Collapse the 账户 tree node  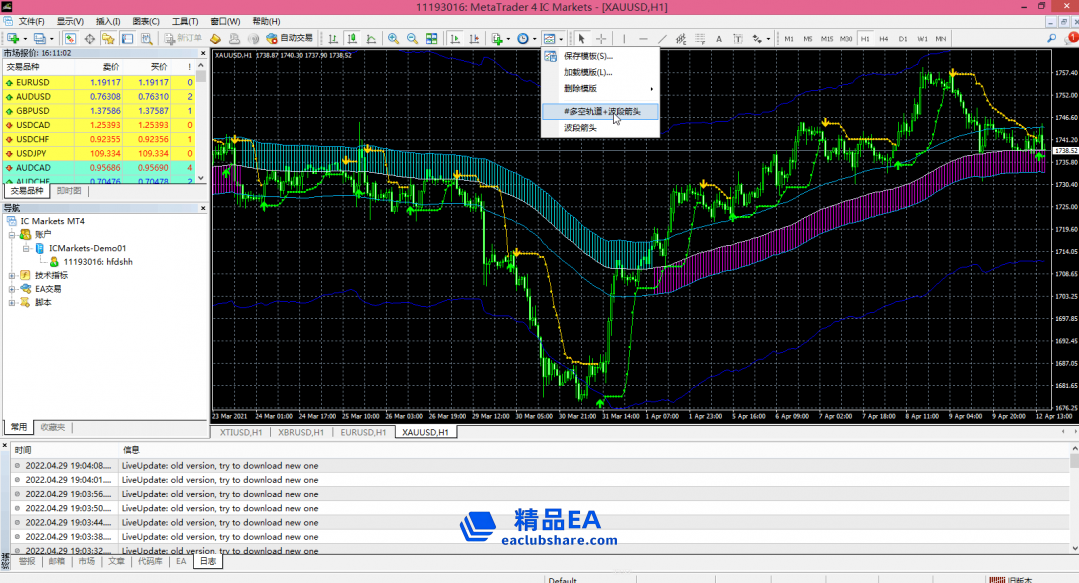click(12, 234)
